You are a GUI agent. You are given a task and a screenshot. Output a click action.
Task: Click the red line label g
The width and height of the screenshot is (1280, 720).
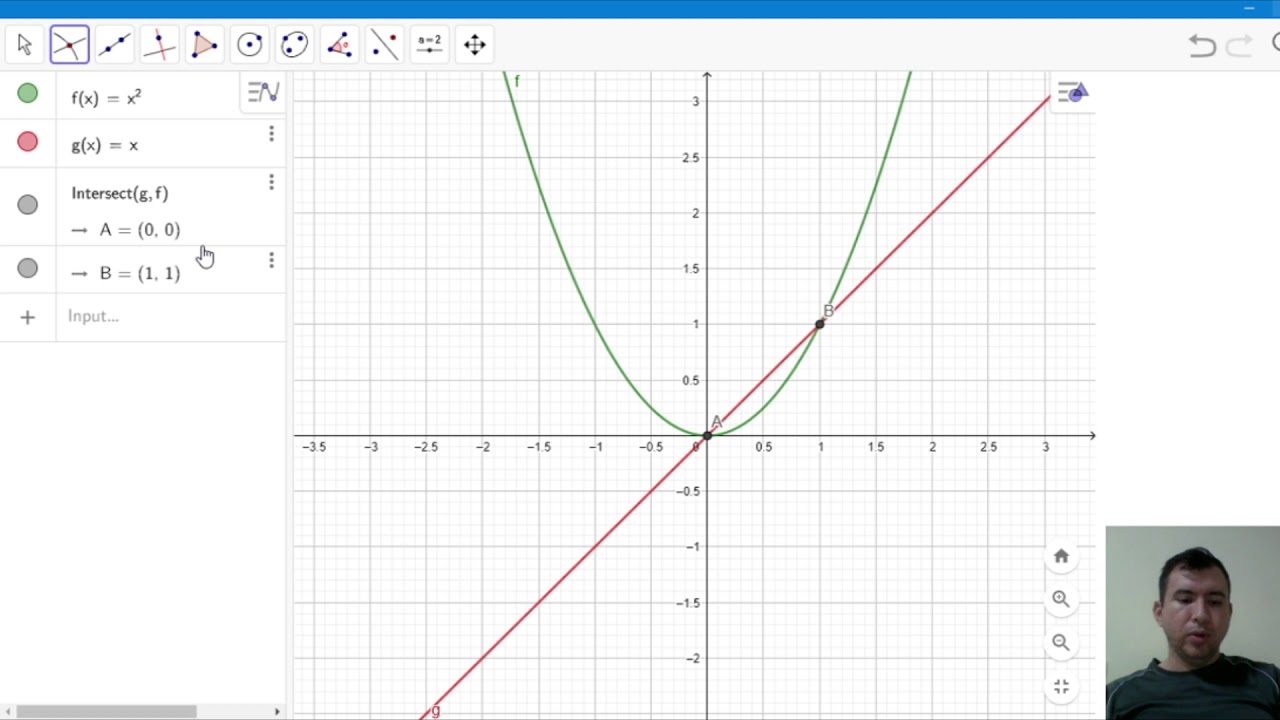tap(435, 711)
